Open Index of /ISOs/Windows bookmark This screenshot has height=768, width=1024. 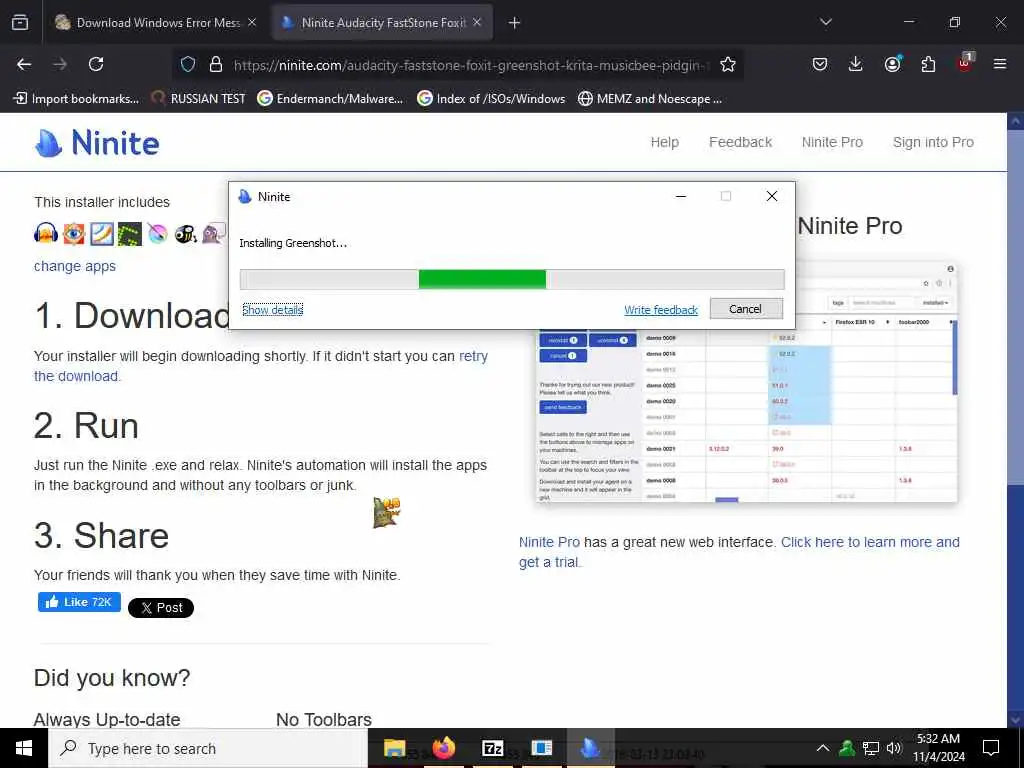pos(491,99)
